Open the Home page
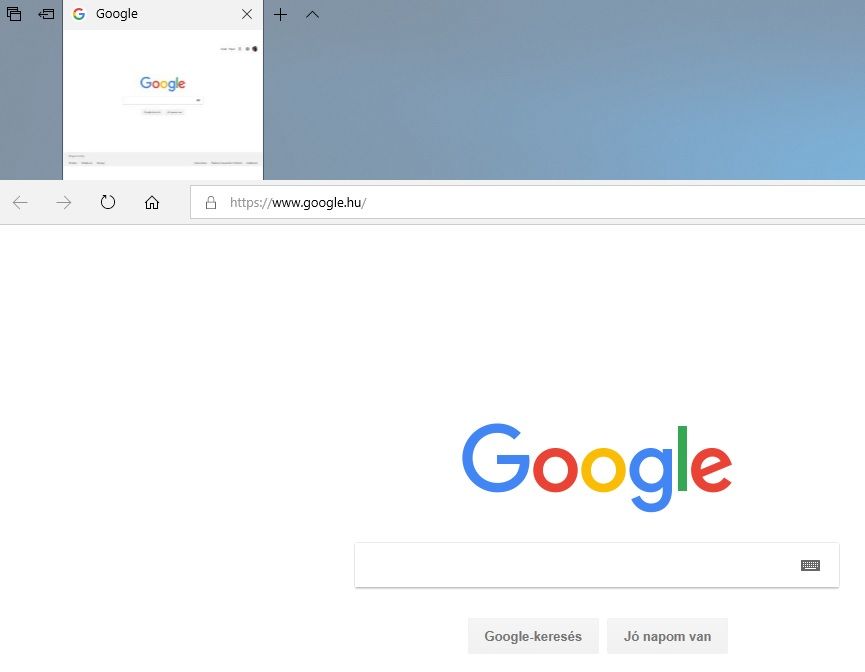This screenshot has width=865, height=672. click(x=152, y=202)
